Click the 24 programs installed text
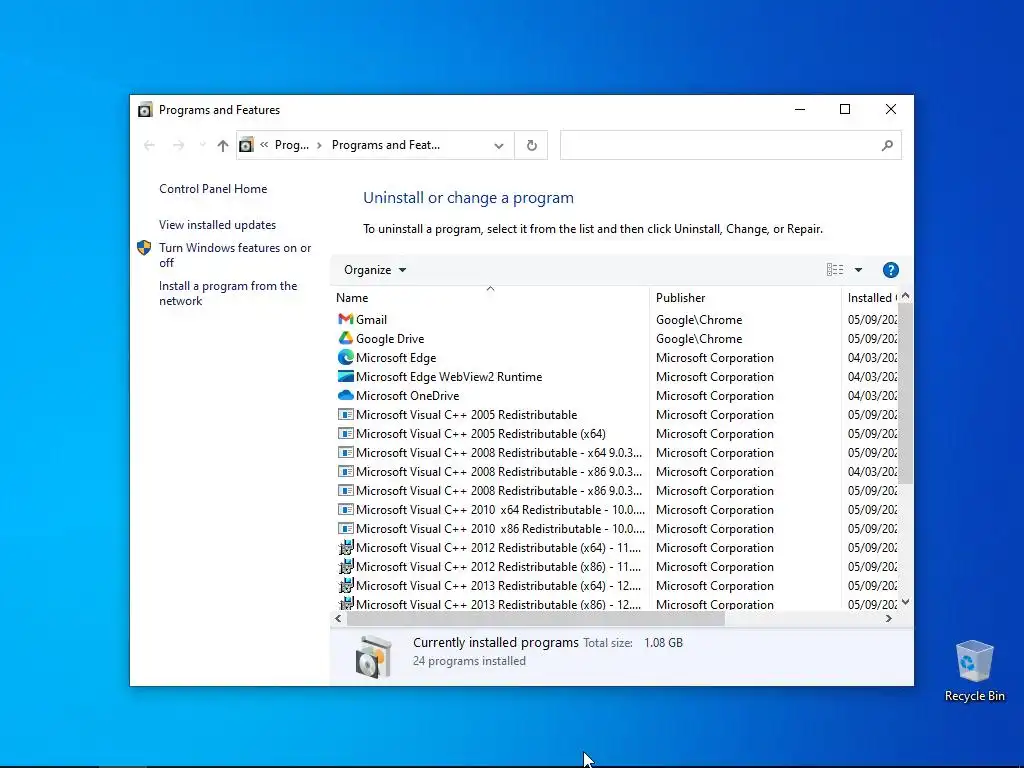Screen dimensions: 1024x768 (469, 661)
